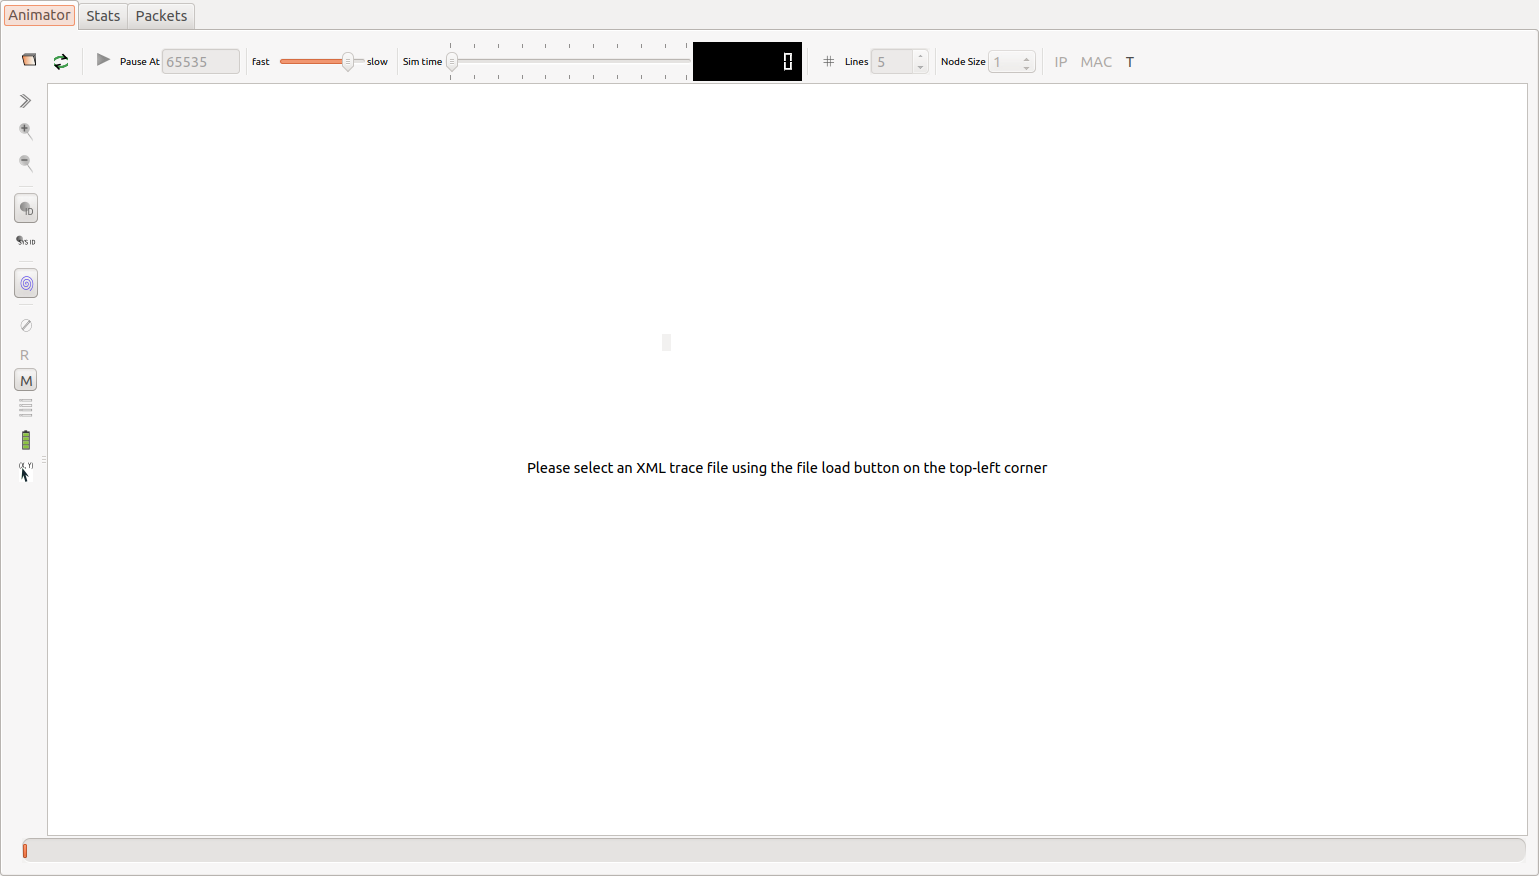
Task: Click the X,Y mouse position icon
Action: (x=26, y=471)
